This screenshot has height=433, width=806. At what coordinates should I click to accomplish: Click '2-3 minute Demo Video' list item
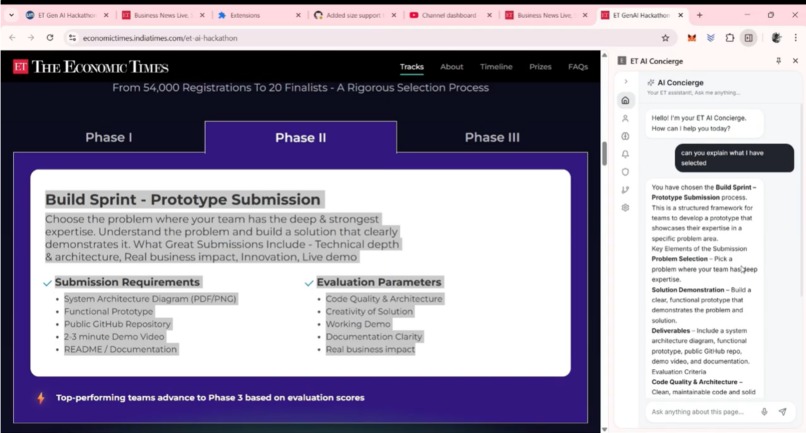(x=114, y=337)
